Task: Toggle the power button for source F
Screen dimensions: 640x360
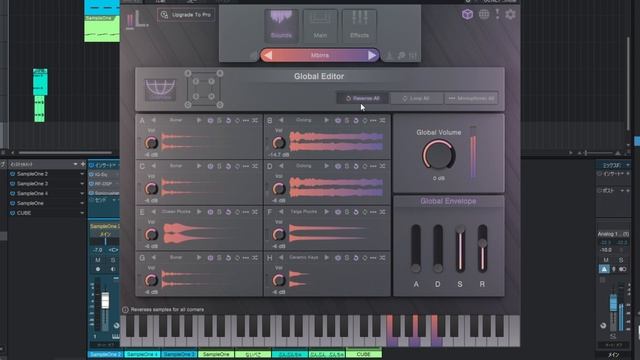Action: tap(338, 212)
